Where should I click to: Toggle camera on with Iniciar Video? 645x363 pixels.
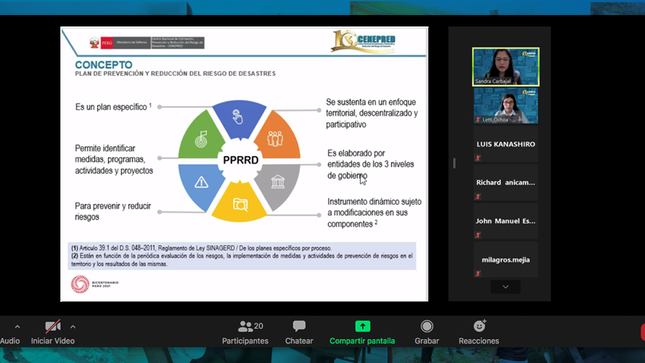[53, 333]
